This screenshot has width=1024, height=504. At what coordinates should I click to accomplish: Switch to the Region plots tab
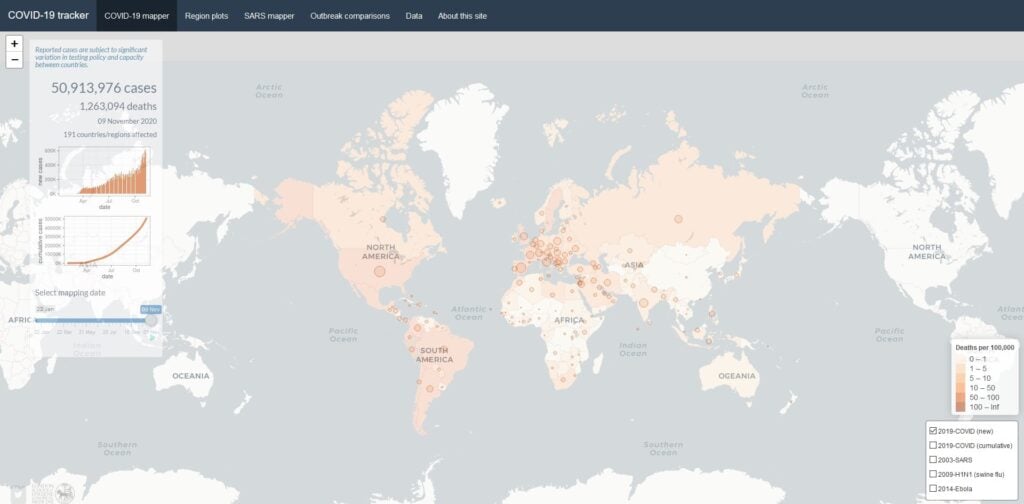point(206,16)
